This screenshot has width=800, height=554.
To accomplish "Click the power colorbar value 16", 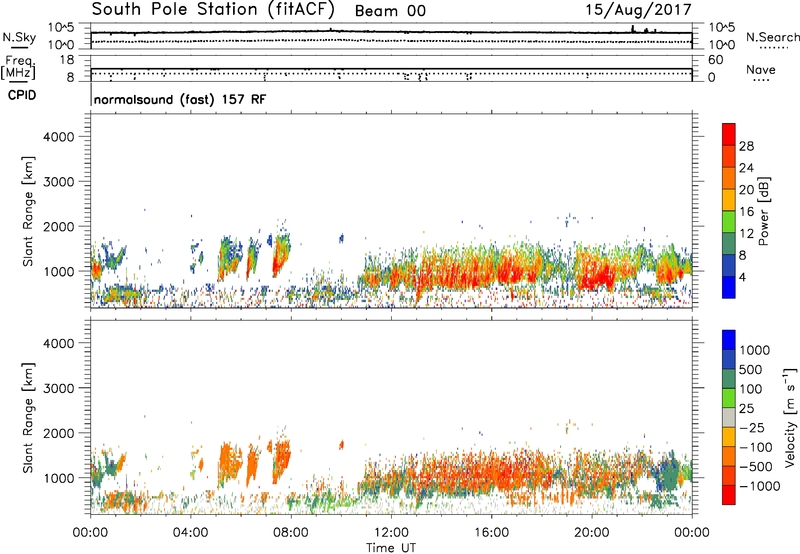I will (746, 212).
